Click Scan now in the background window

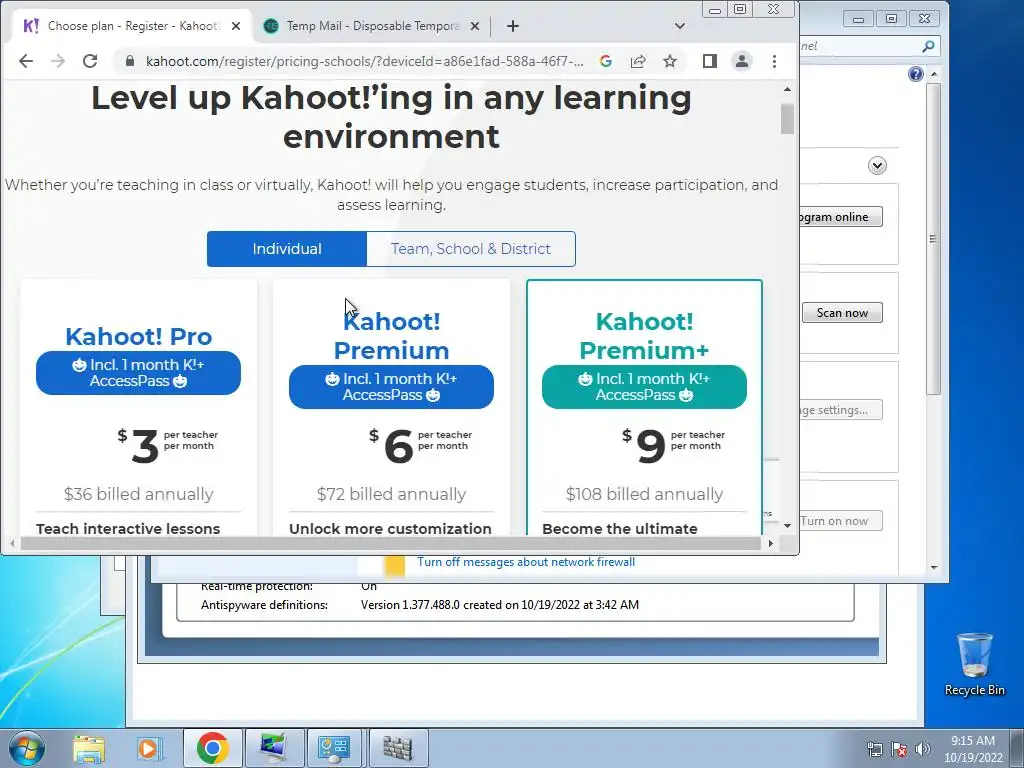pyautogui.click(x=842, y=313)
